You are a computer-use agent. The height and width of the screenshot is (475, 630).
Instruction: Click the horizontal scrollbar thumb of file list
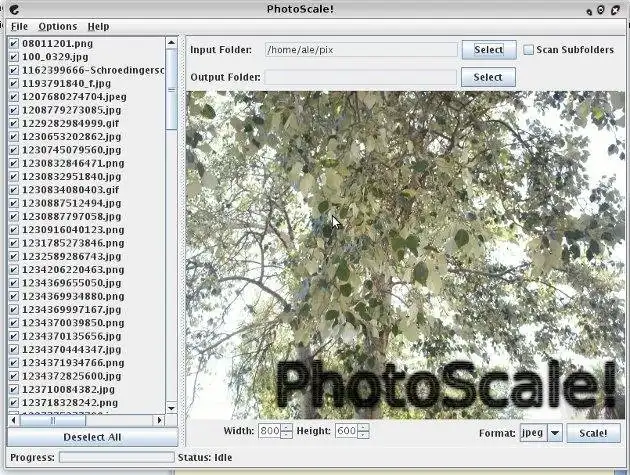pyautogui.click(x=53, y=420)
